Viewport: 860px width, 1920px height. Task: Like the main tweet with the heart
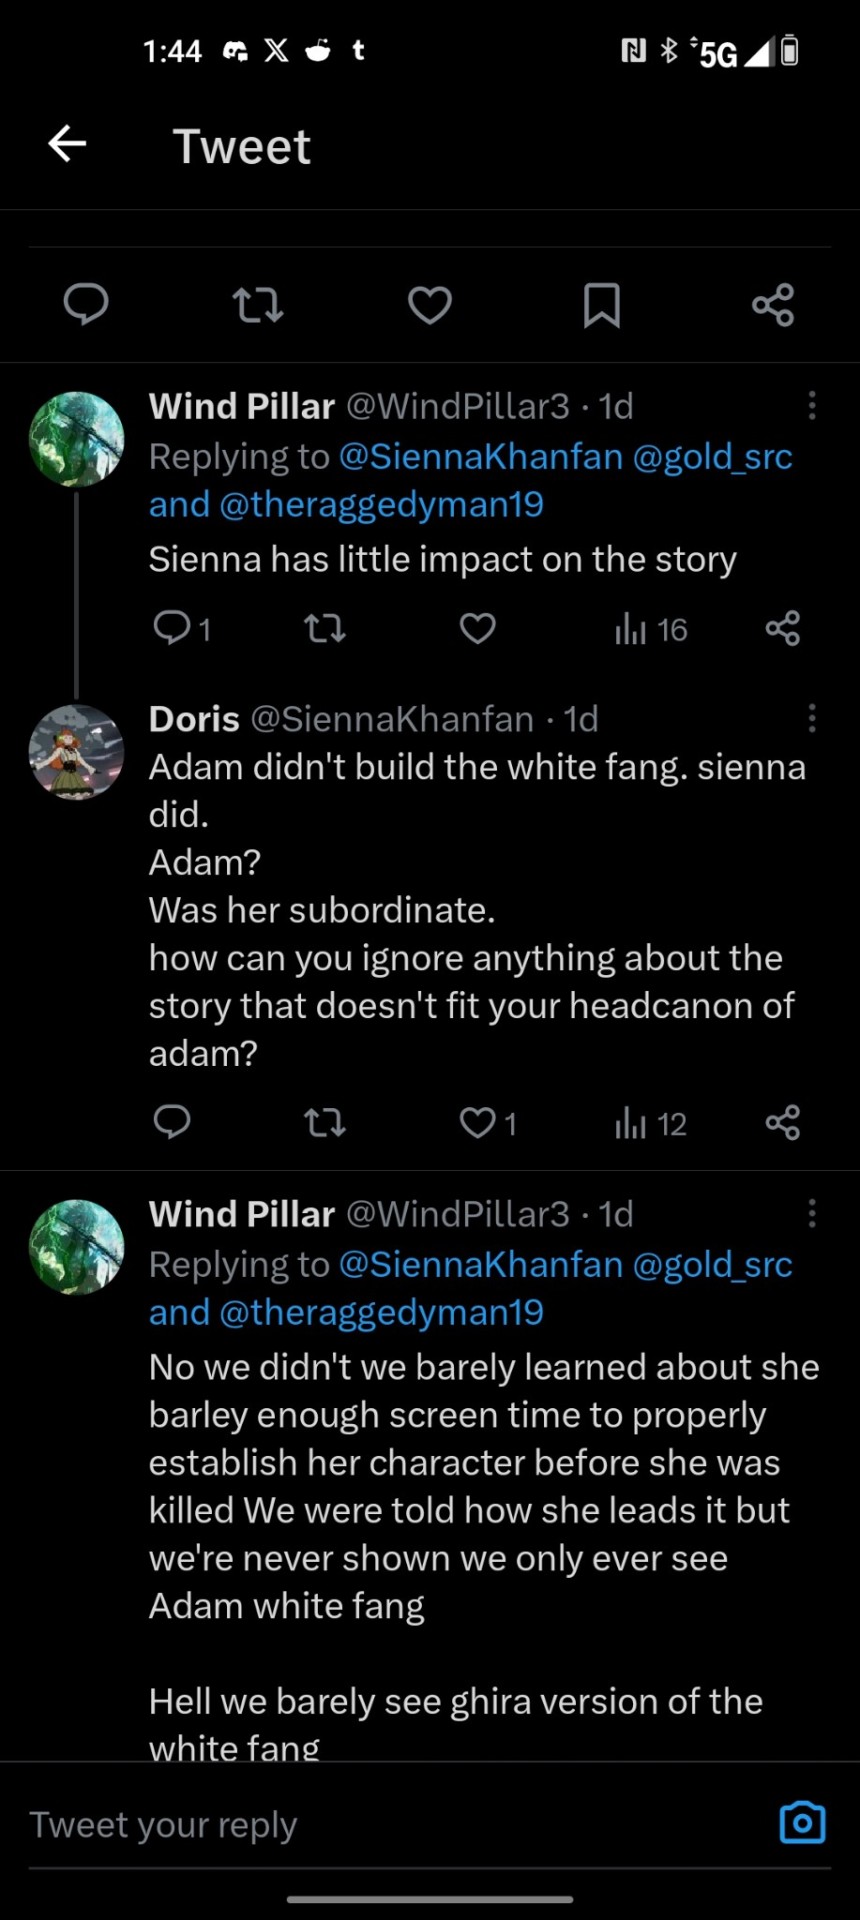tap(430, 304)
